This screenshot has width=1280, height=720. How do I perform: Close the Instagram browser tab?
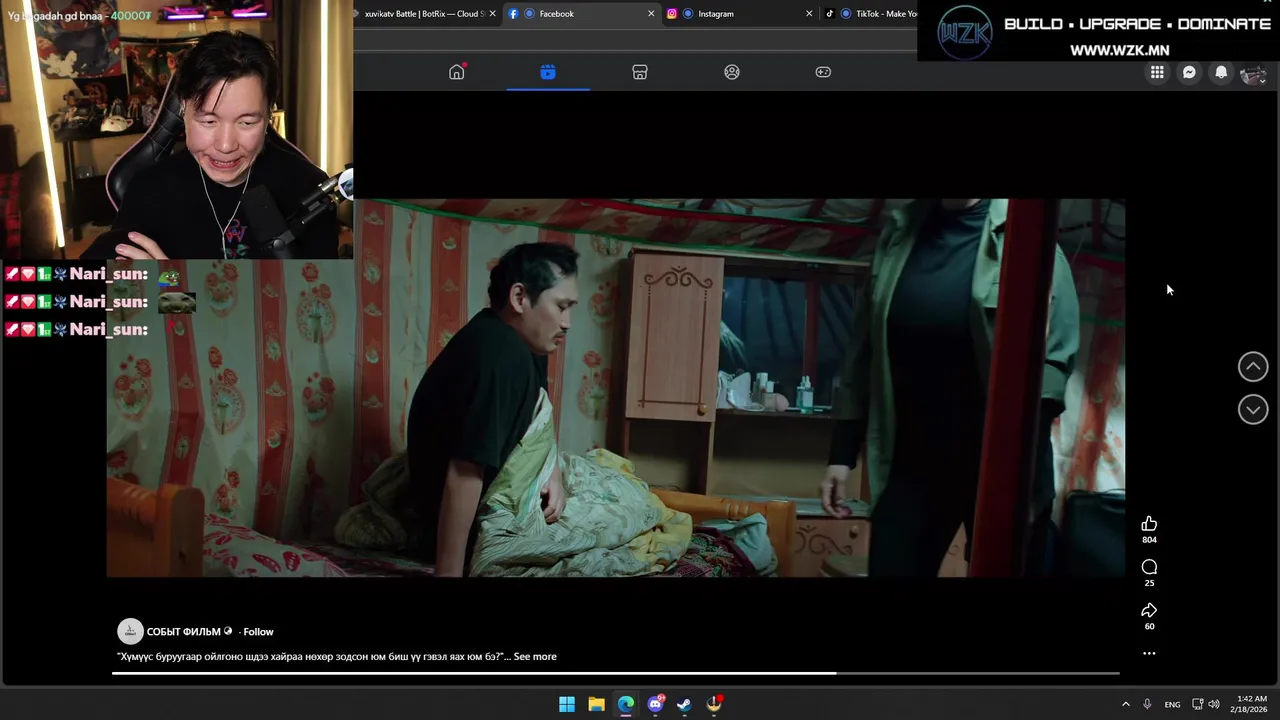(x=809, y=14)
